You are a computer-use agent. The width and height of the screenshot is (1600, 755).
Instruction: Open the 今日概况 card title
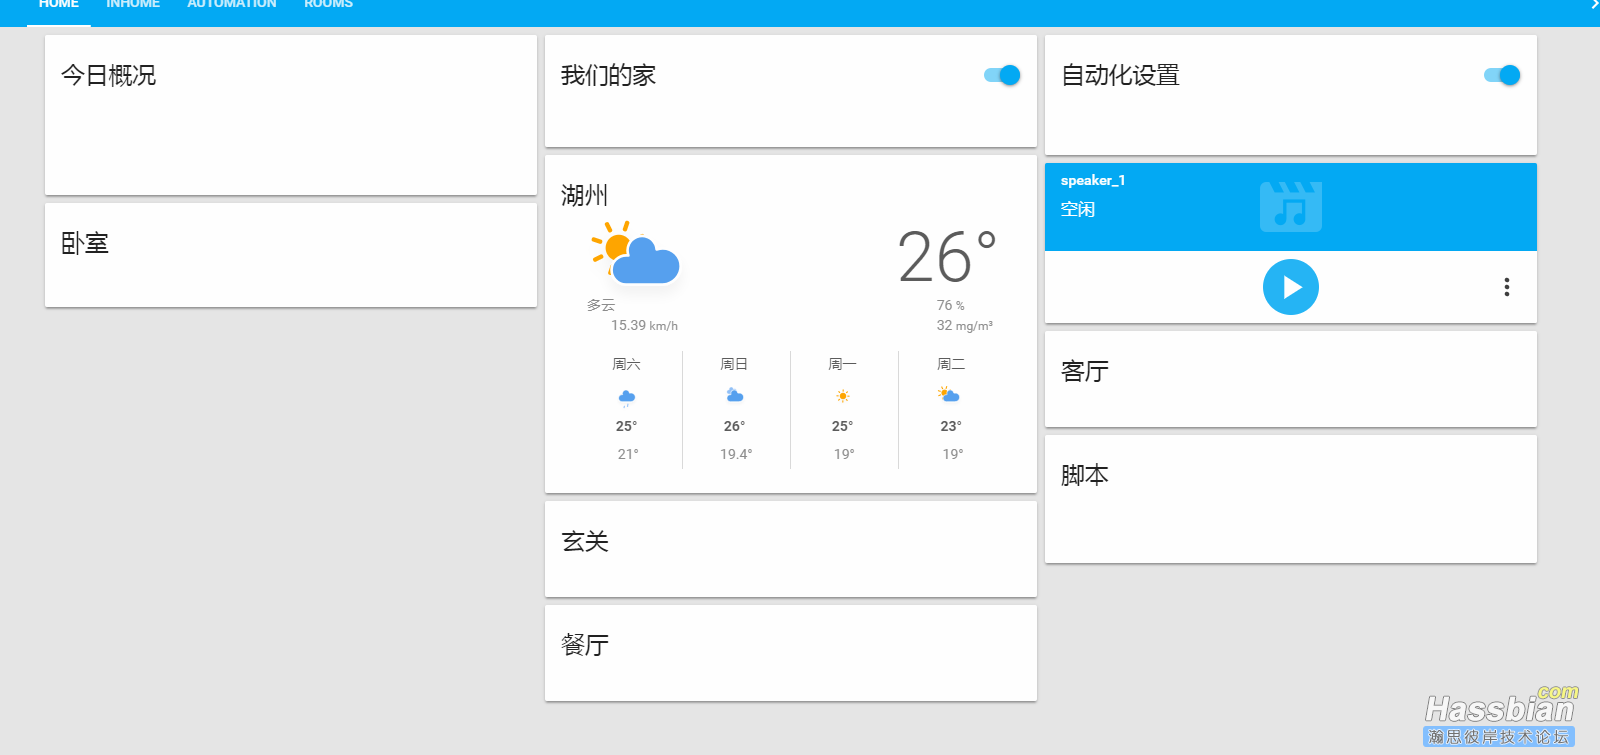(109, 76)
